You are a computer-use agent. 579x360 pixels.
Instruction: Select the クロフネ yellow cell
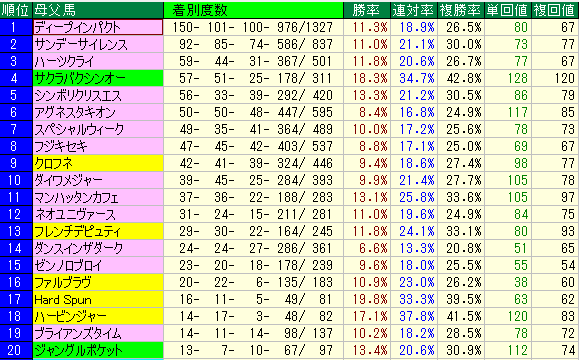(98, 163)
